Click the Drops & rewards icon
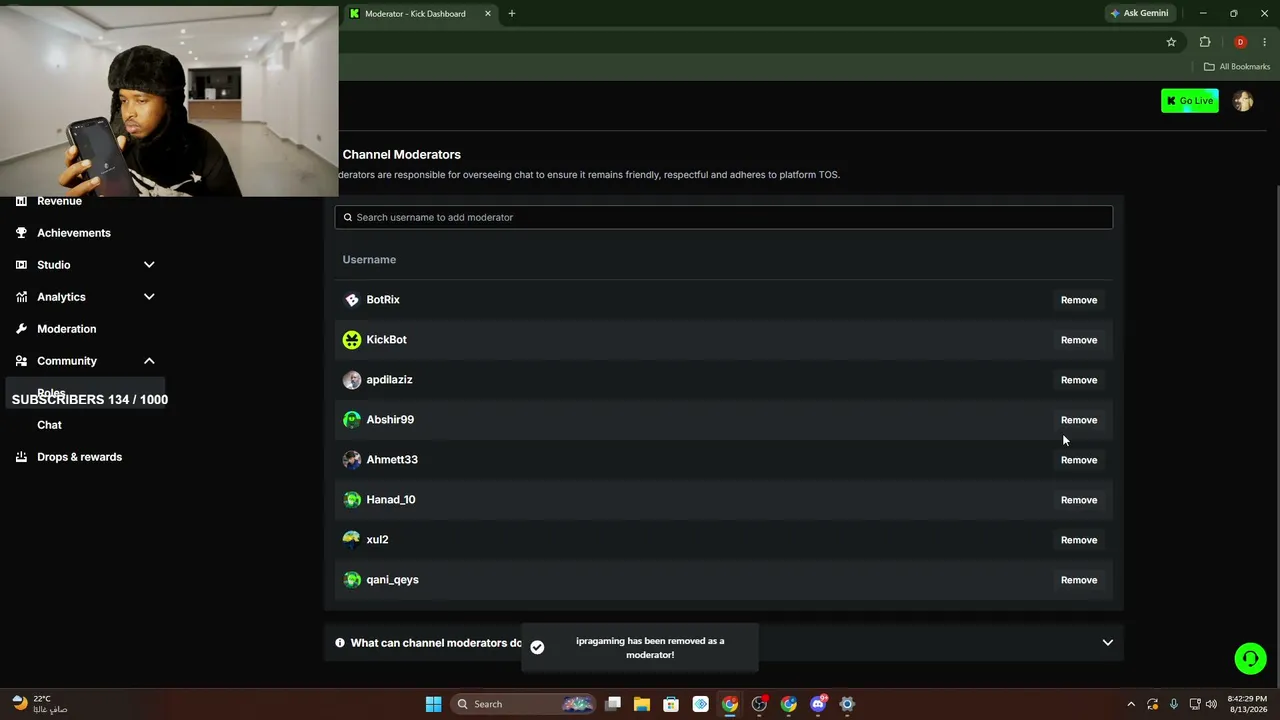The image size is (1280, 720). 21,457
